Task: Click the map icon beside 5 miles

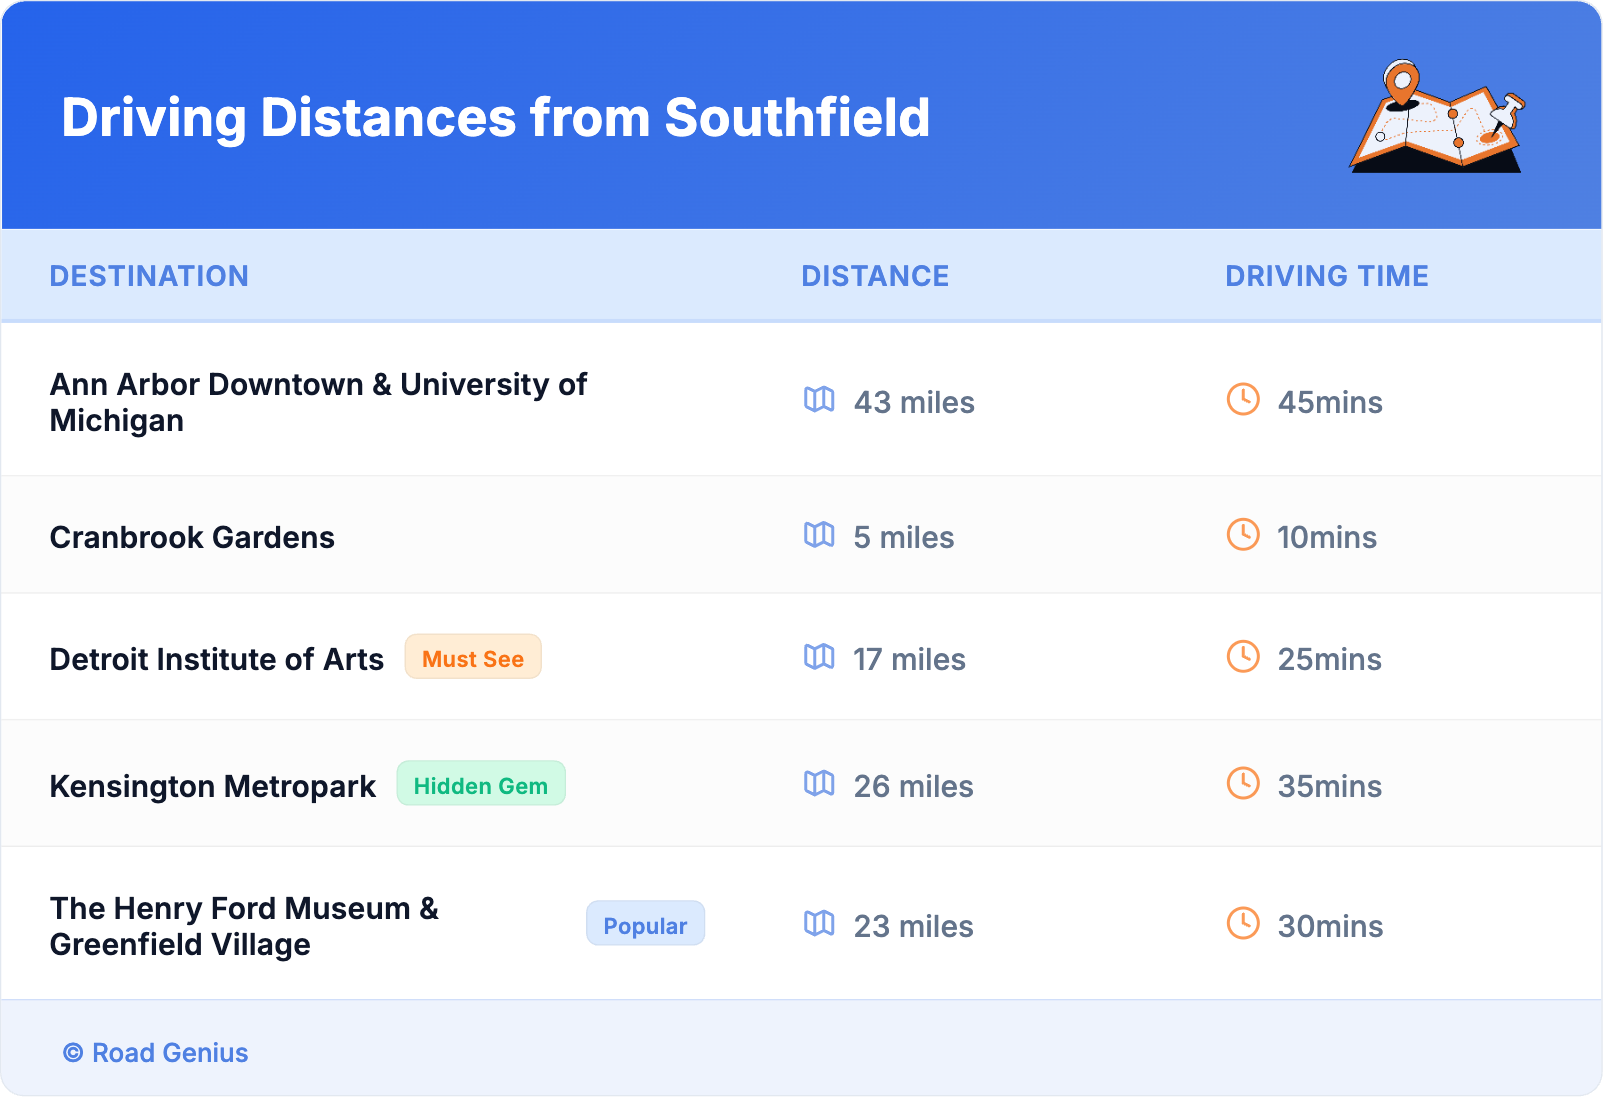Action: point(819,535)
